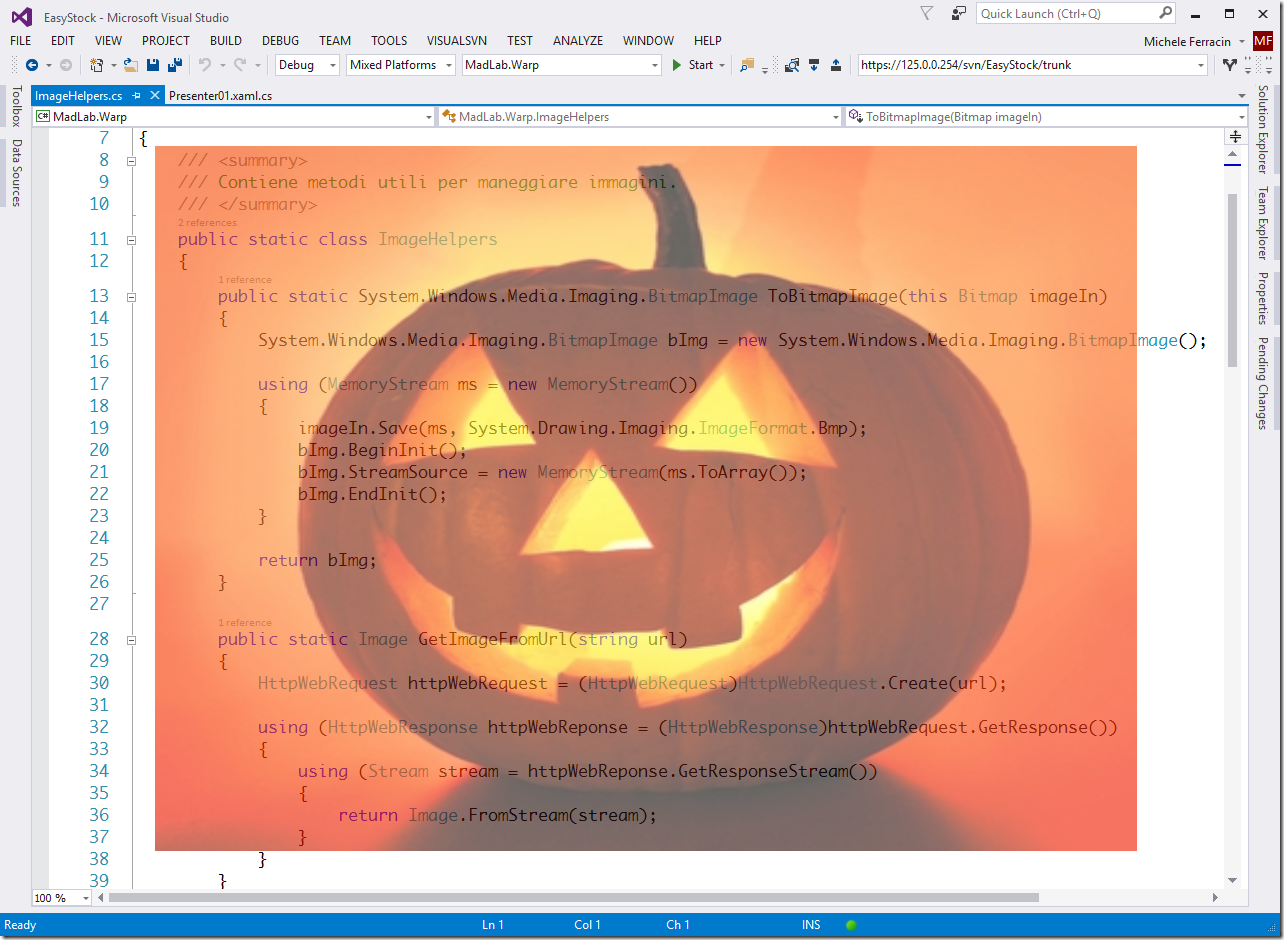Click the Navigate Backward arrow icon
This screenshot has height=940, width=1284.
pyautogui.click(x=31, y=65)
